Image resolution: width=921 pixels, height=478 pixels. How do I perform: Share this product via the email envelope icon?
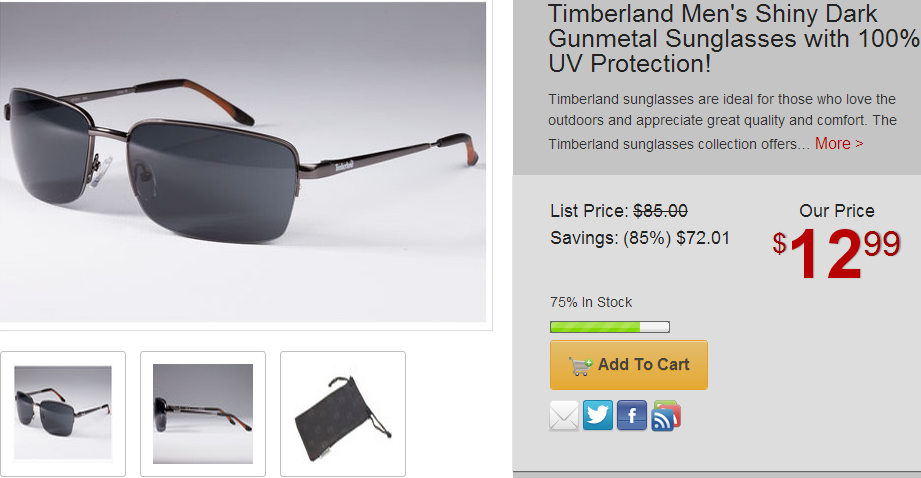point(564,415)
